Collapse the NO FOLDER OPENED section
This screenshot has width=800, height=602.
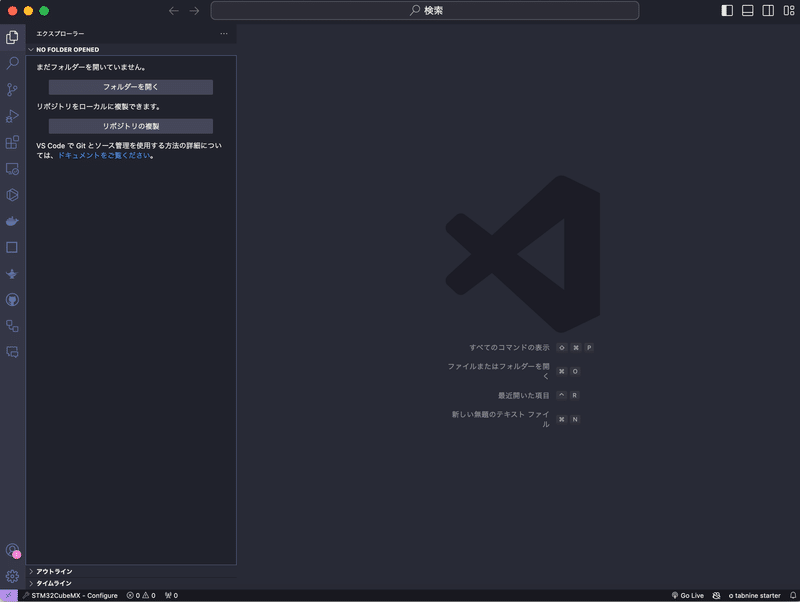click(131, 49)
